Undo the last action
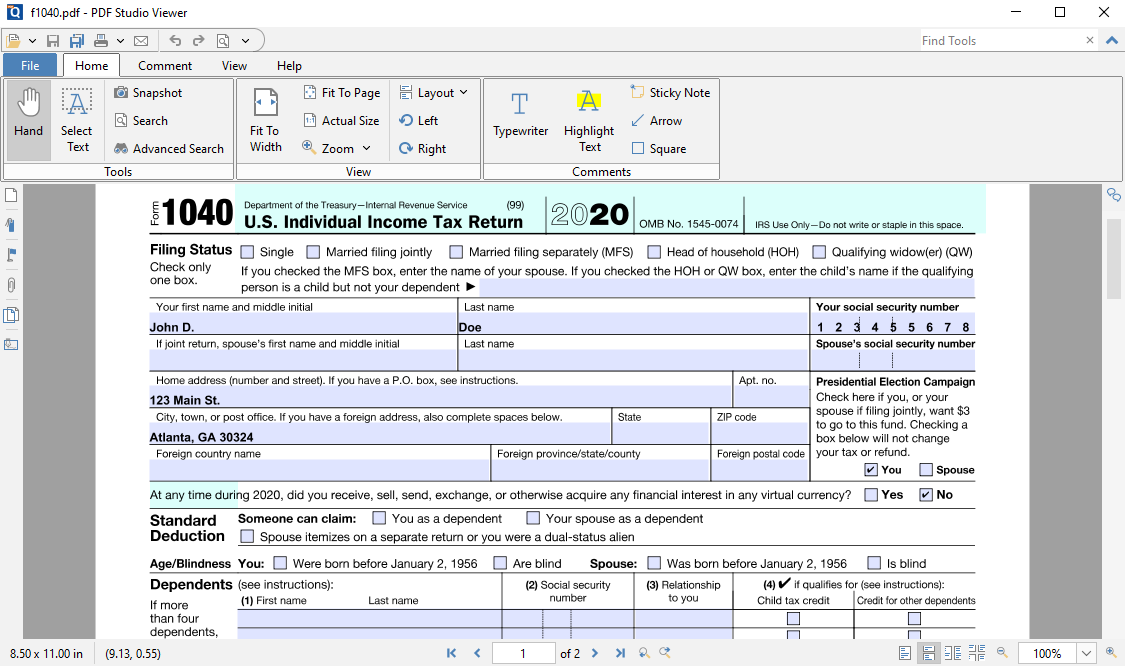Viewport: 1125px width, 666px height. [x=175, y=41]
